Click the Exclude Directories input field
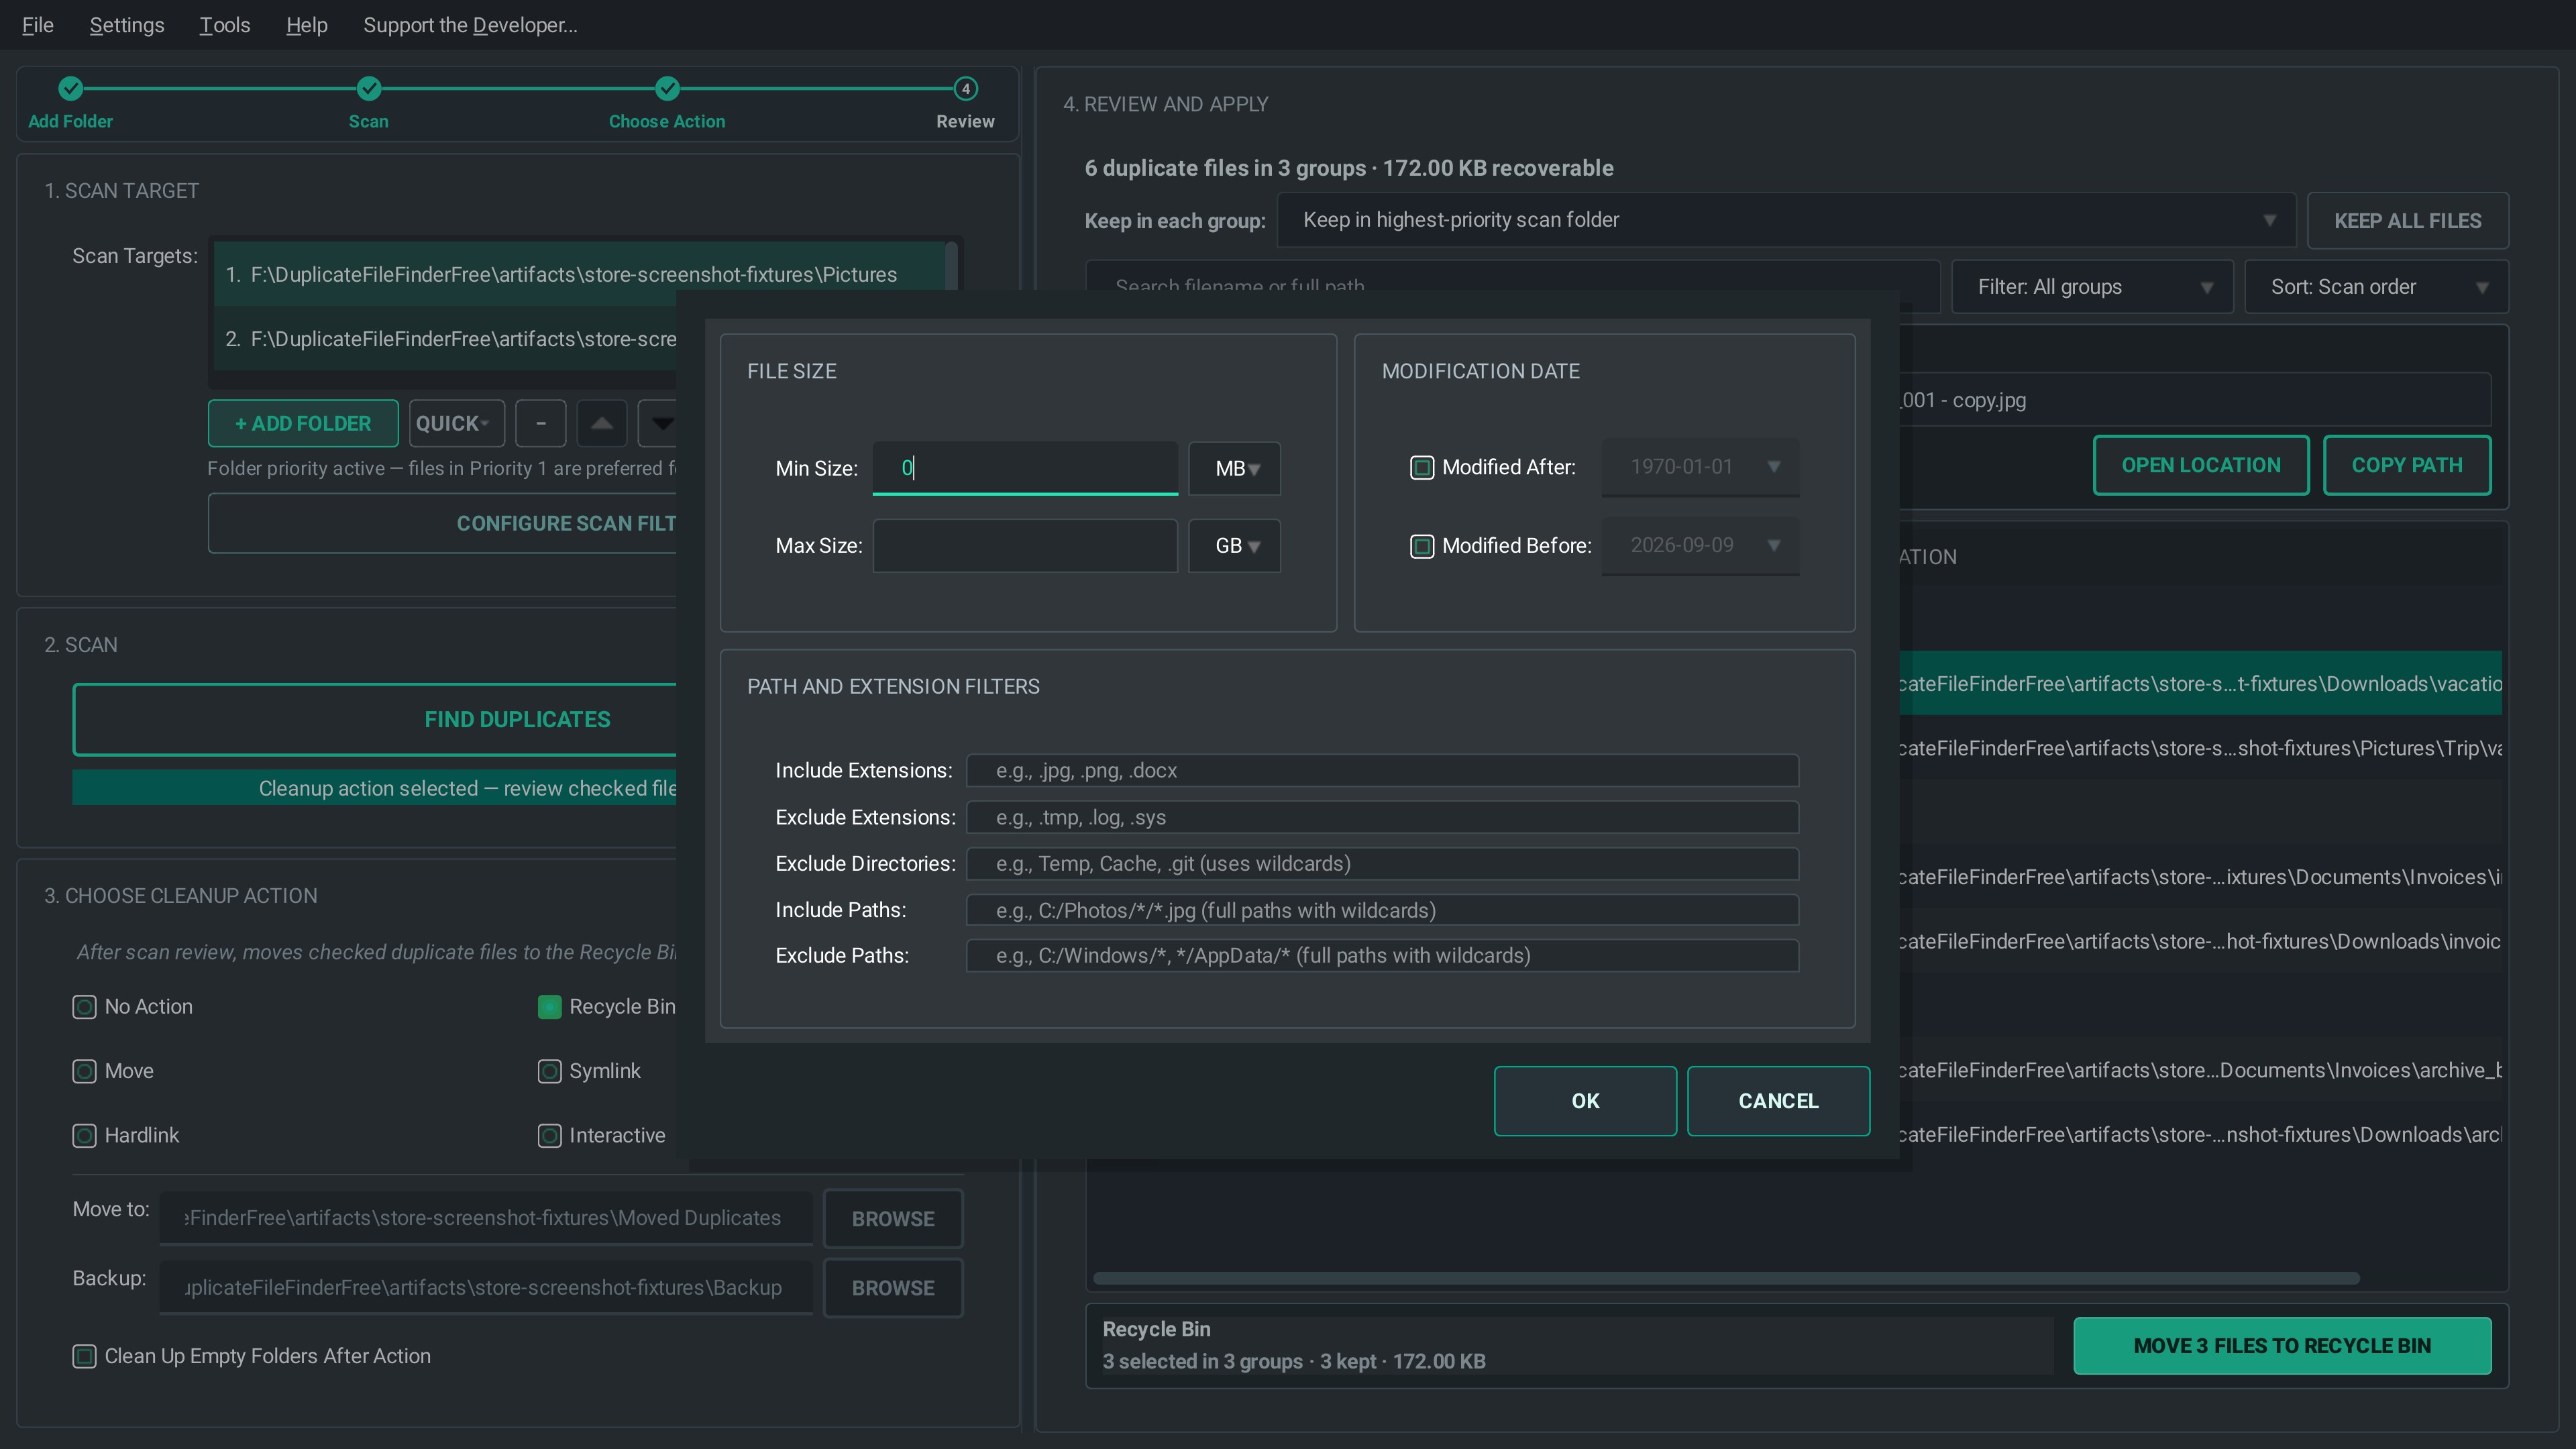The image size is (2576, 1449). click(x=1382, y=864)
